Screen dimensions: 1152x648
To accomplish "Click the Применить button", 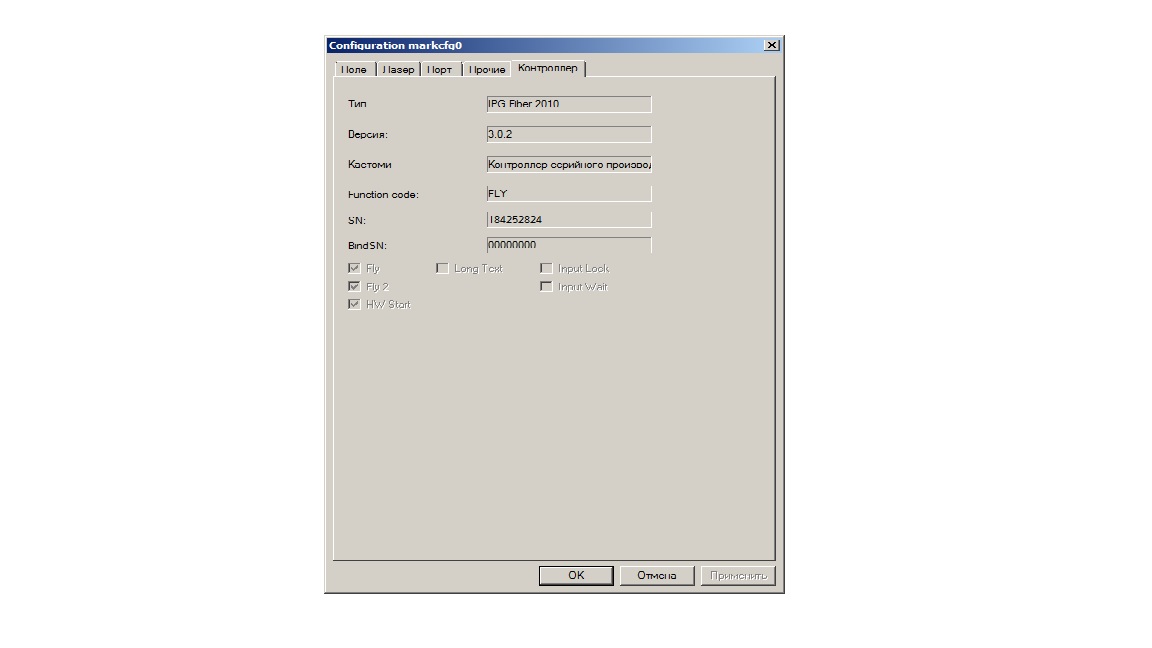I will pyautogui.click(x=738, y=576).
